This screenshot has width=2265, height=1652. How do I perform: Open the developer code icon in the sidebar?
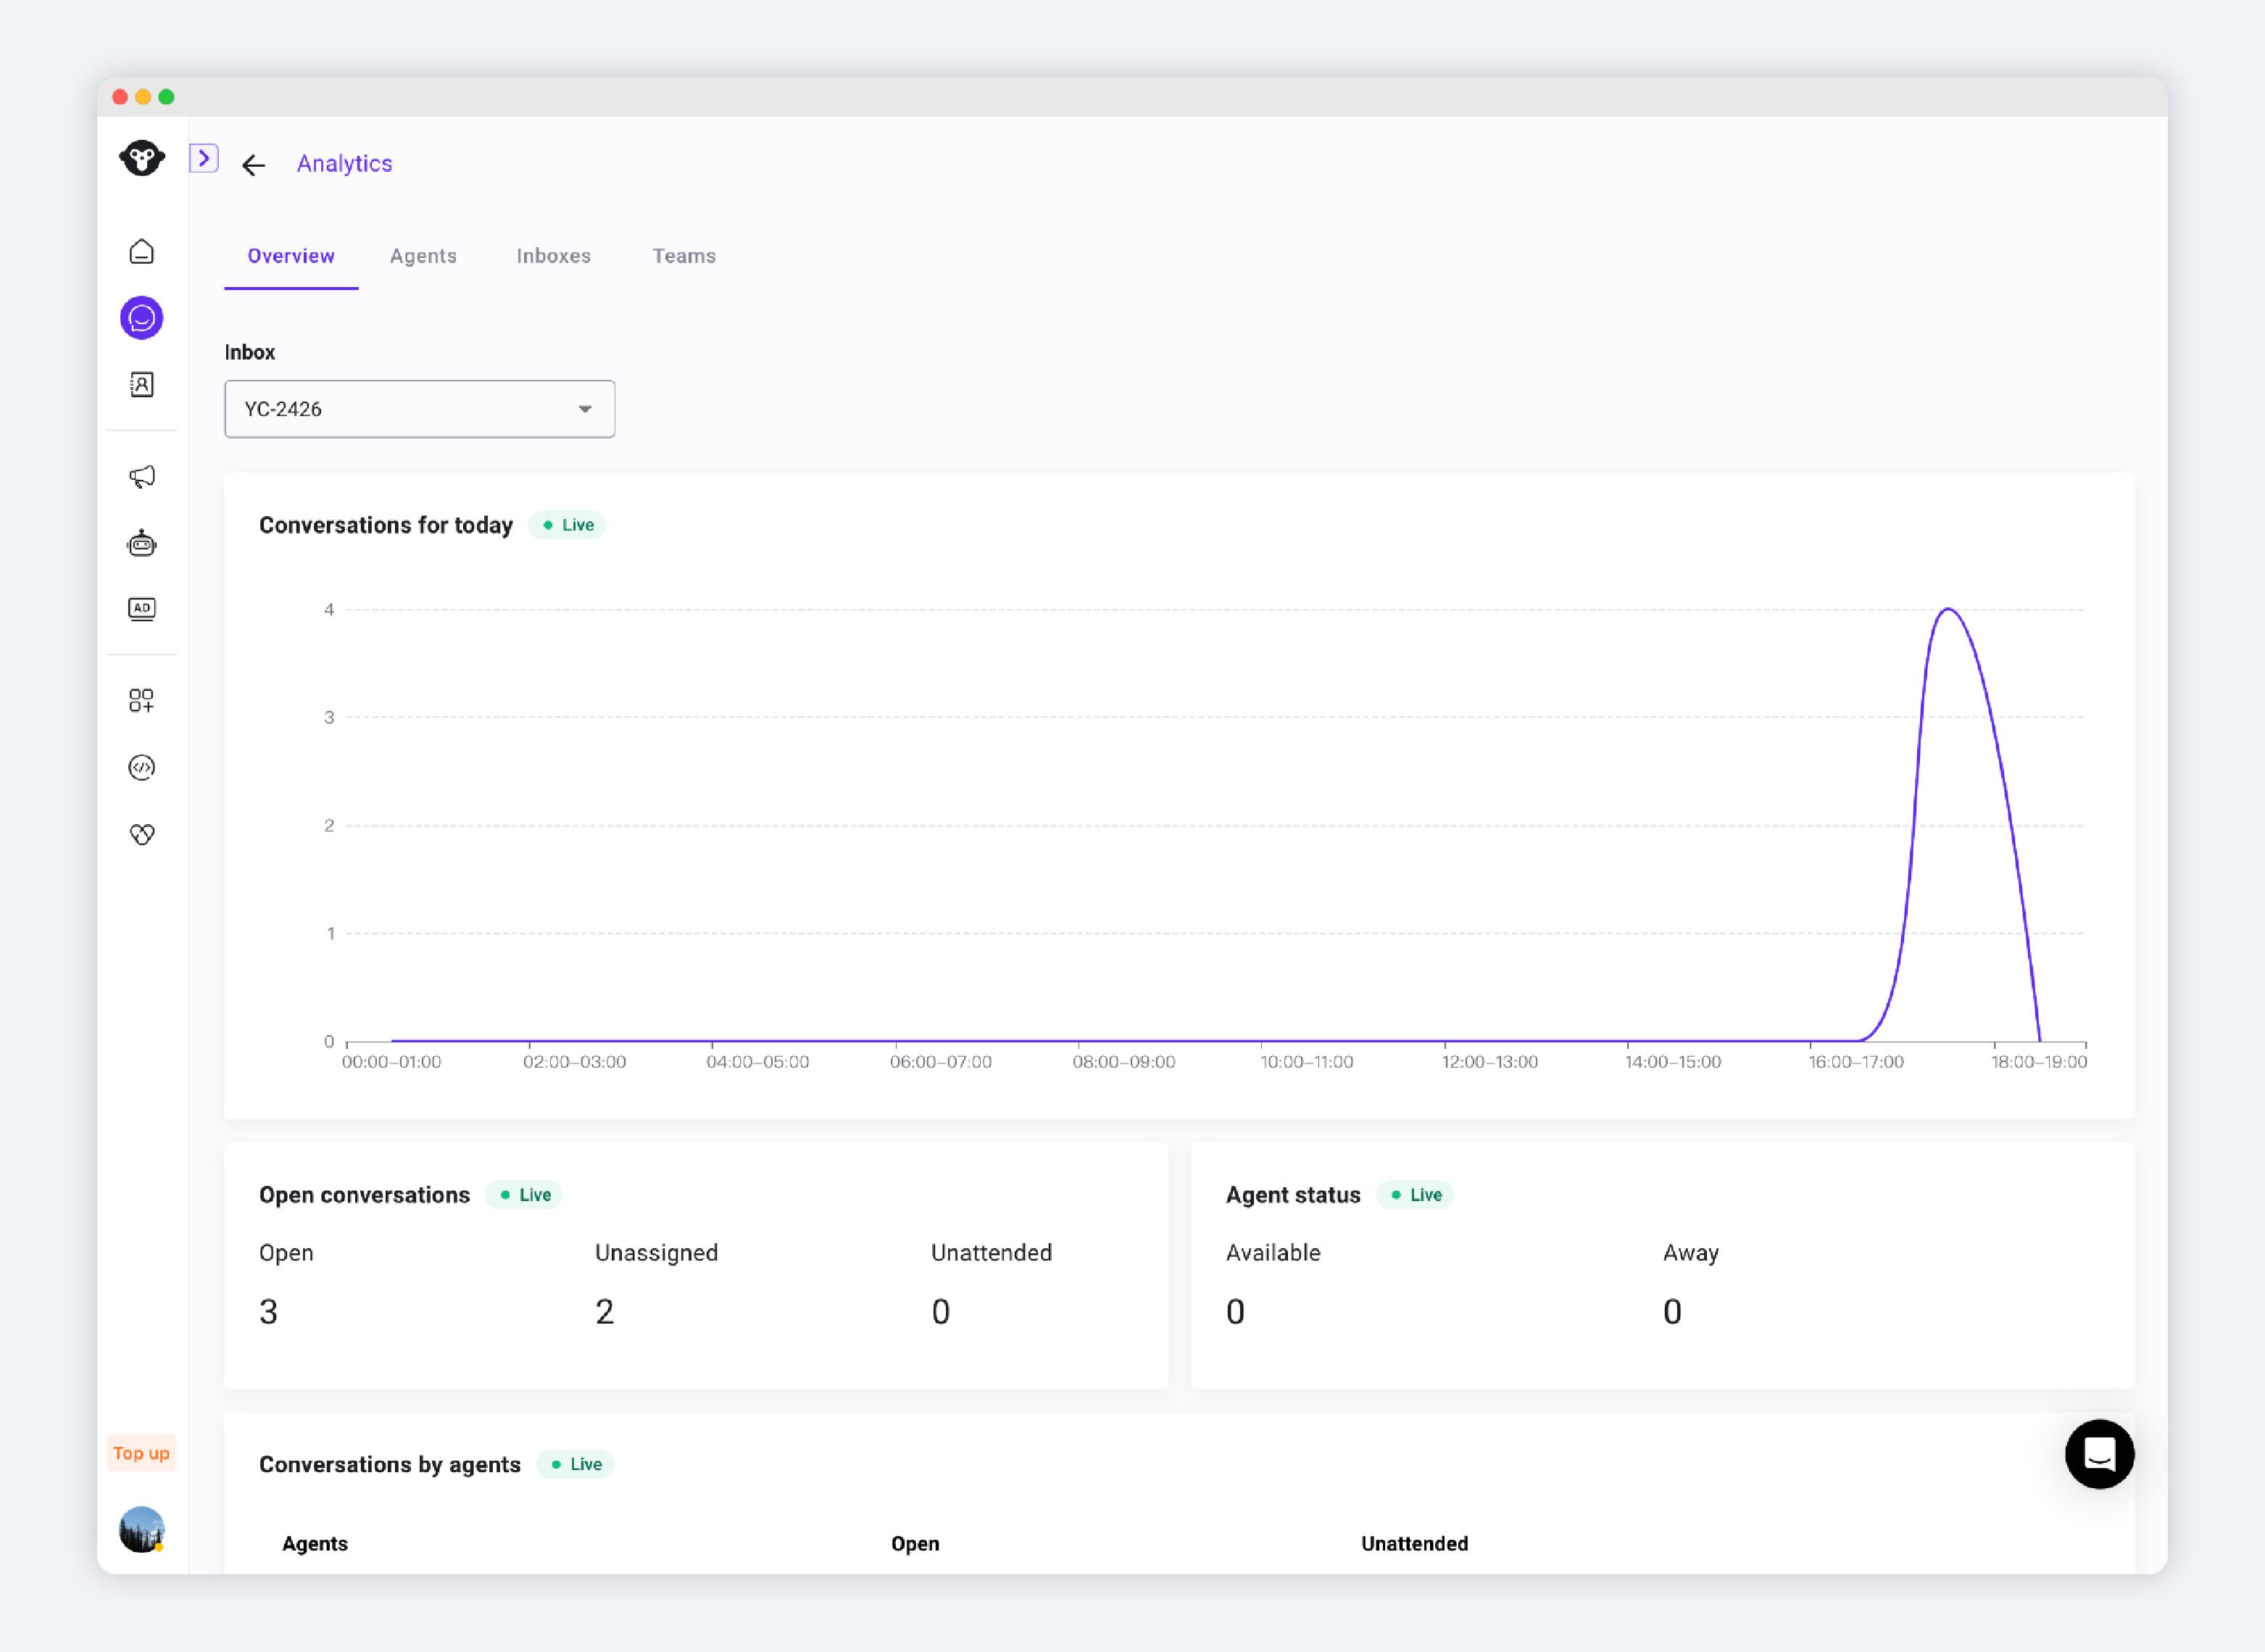[x=142, y=767]
